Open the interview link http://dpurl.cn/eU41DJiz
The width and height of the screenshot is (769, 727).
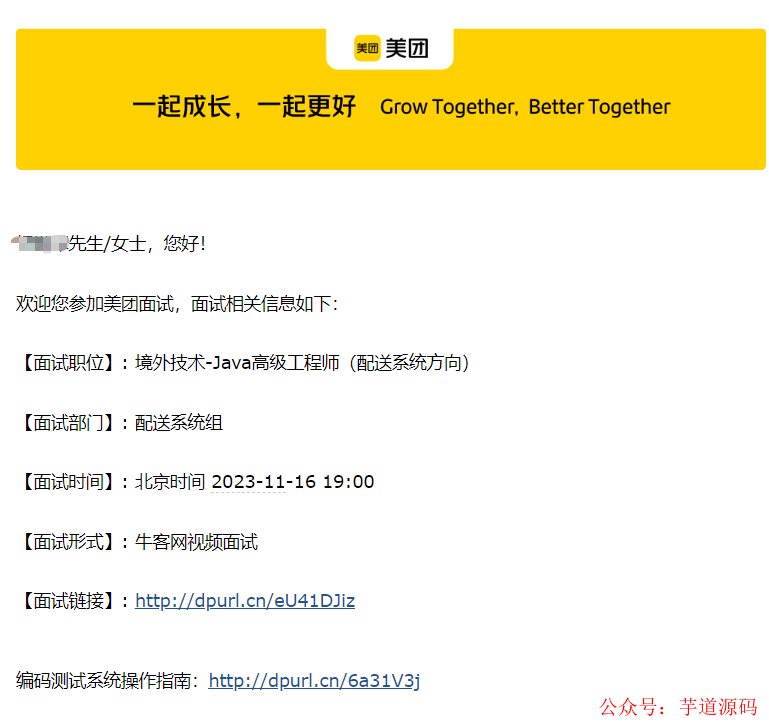[x=245, y=600]
